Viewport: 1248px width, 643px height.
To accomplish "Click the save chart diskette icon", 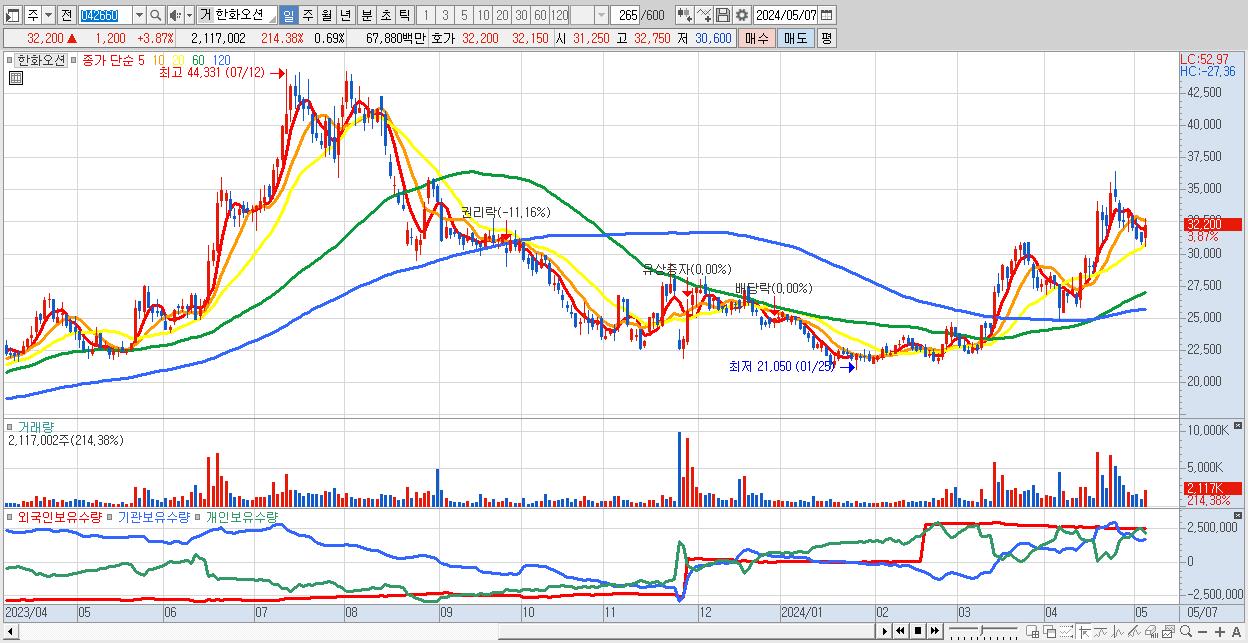I will [x=723, y=15].
